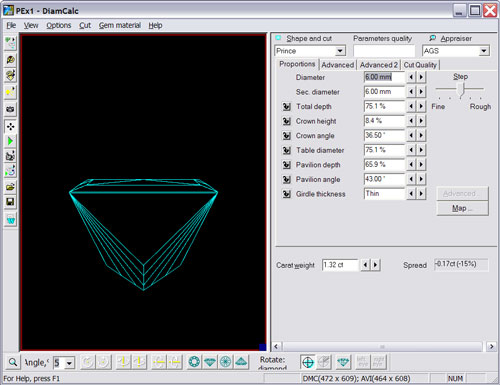Click the blue swirl icon in left toolbar
The height and width of the screenshot is (385, 500).
pyautogui.click(x=10, y=171)
